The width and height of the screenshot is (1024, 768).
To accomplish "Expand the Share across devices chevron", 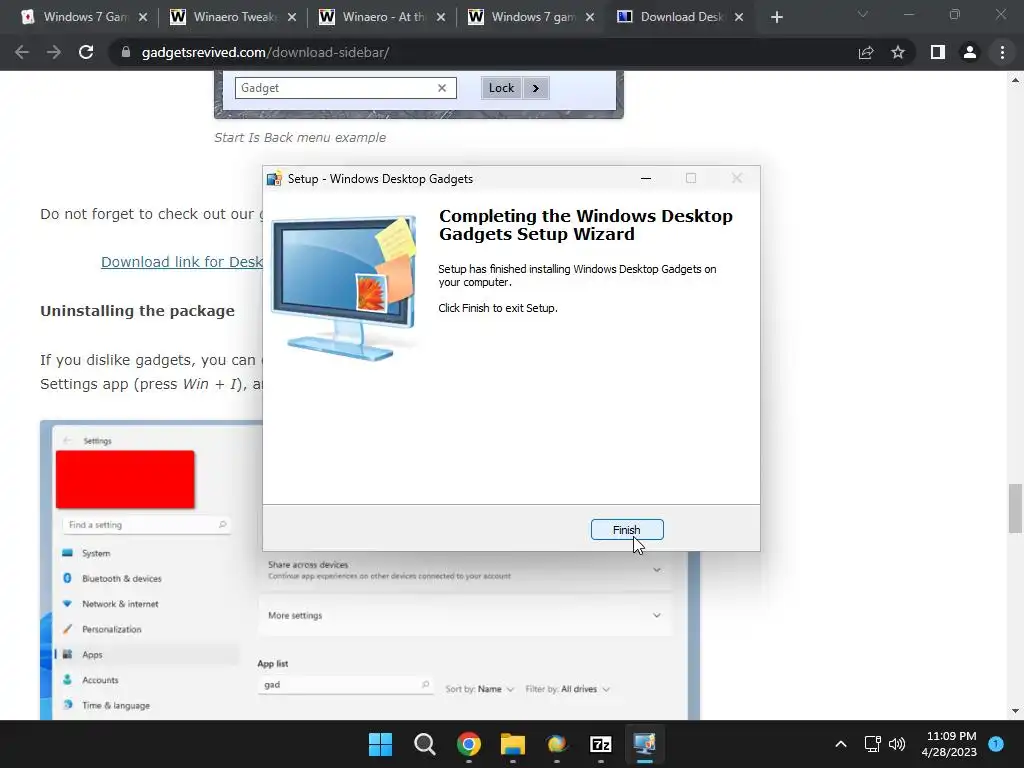I will coord(656,570).
